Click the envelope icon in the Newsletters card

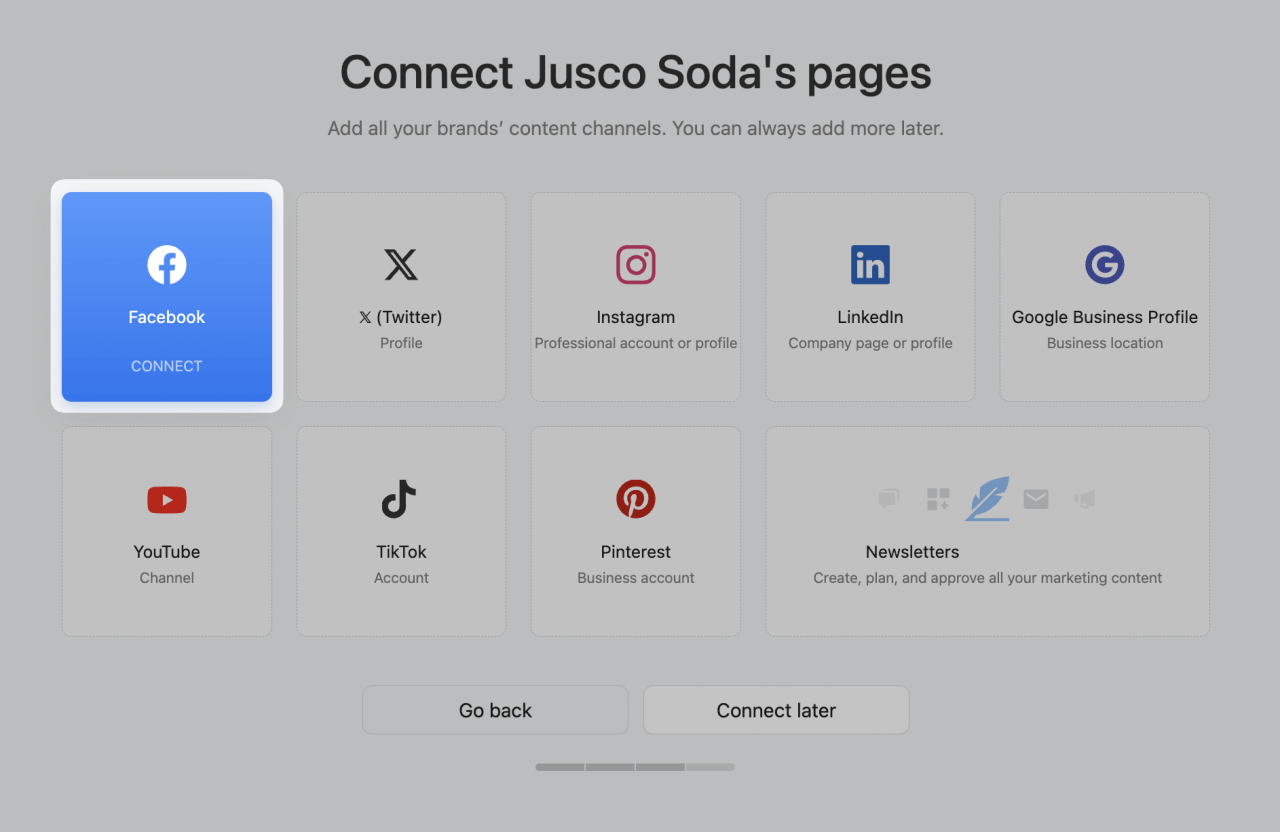[1035, 499]
